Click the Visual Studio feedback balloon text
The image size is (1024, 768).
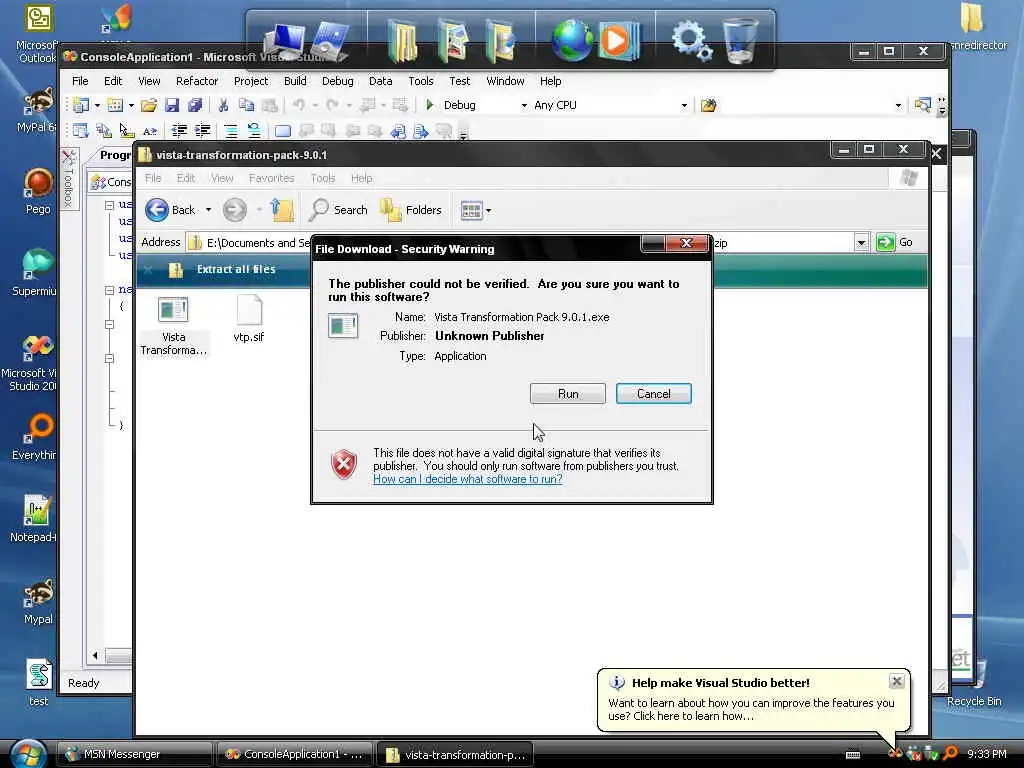pyautogui.click(x=751, y=709)
